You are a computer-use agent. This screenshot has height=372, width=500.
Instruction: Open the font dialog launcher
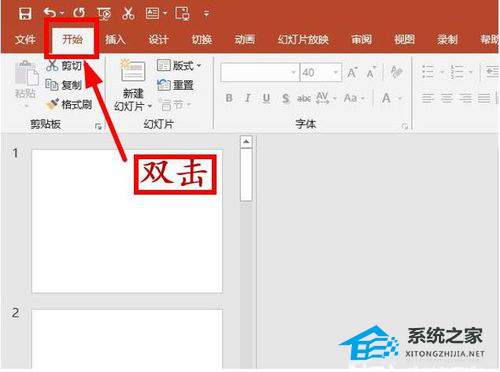pyautogui.click(x=405, y=126)
